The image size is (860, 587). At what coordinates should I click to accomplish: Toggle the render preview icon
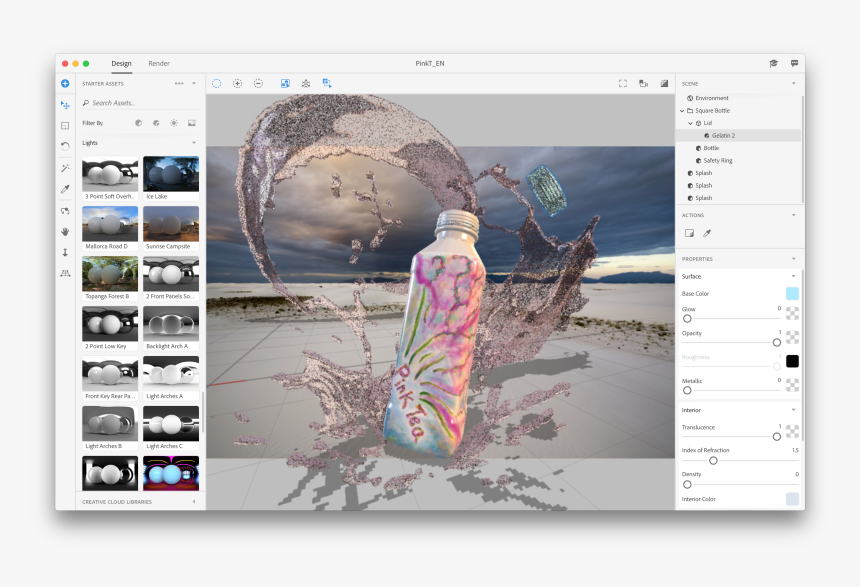(x=664, y=83)
